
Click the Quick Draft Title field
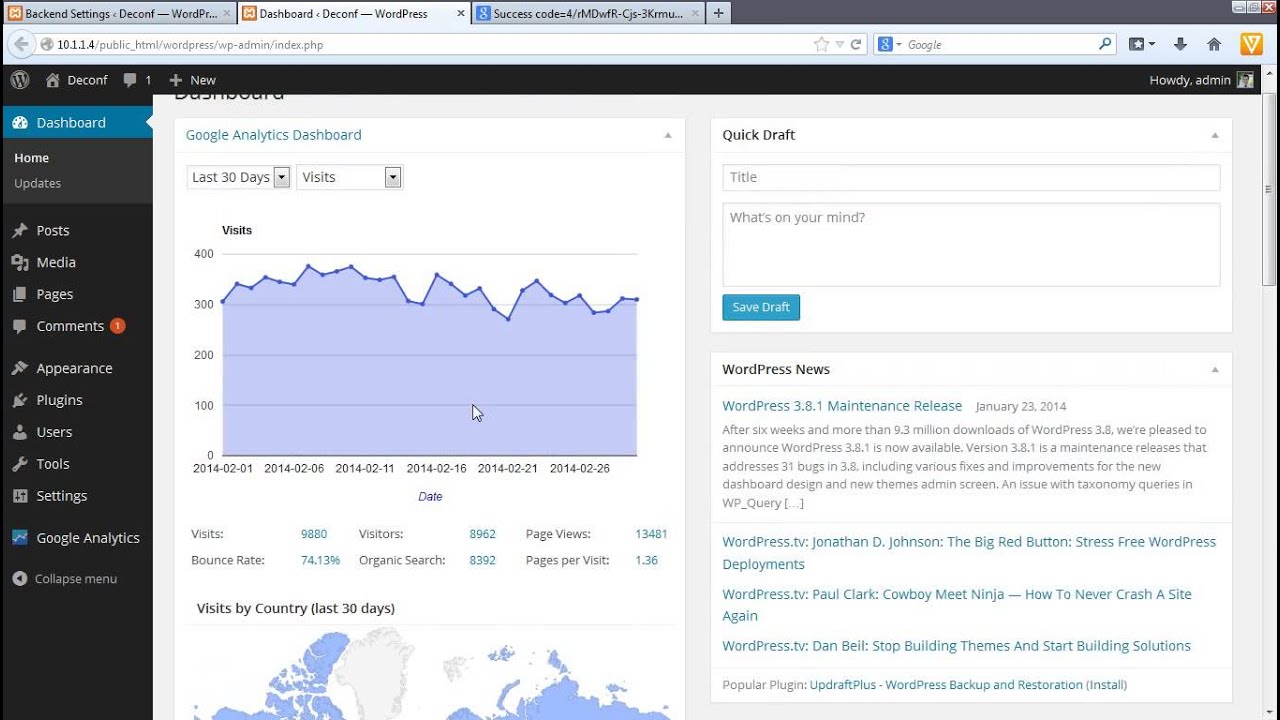tap(971, 177)
